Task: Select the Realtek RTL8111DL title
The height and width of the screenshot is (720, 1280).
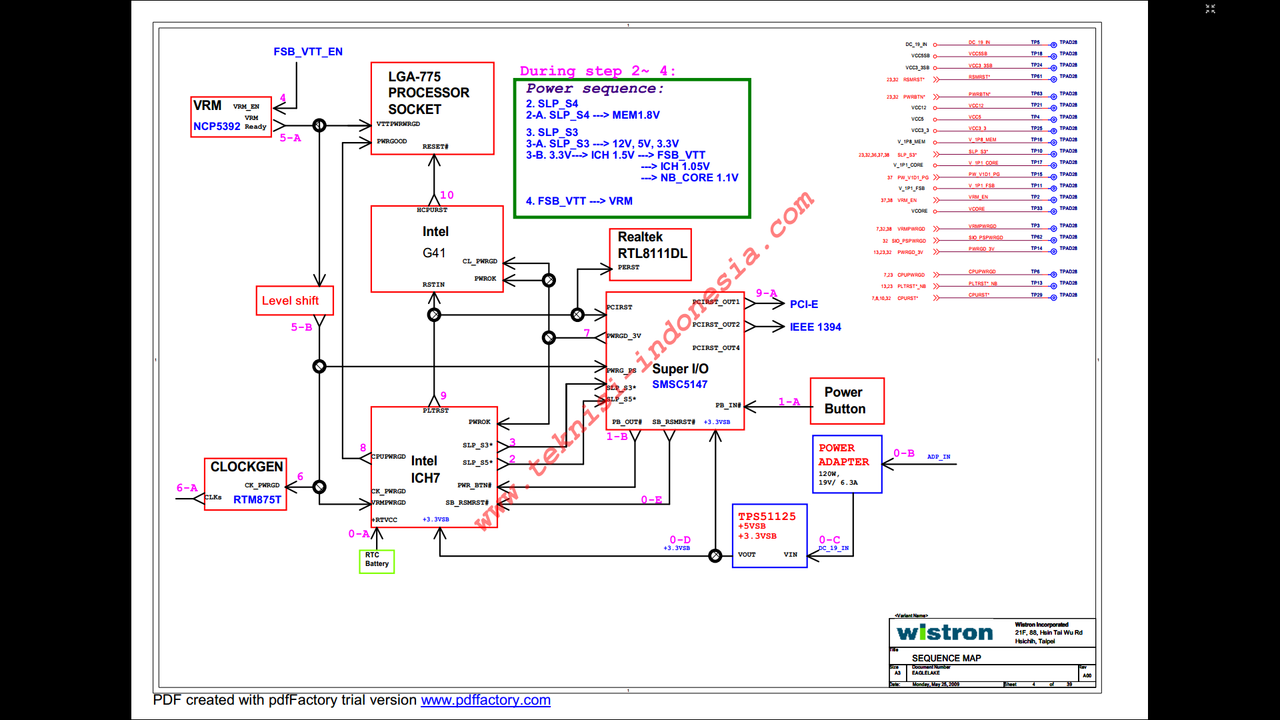Action: [x=652, y=245]
